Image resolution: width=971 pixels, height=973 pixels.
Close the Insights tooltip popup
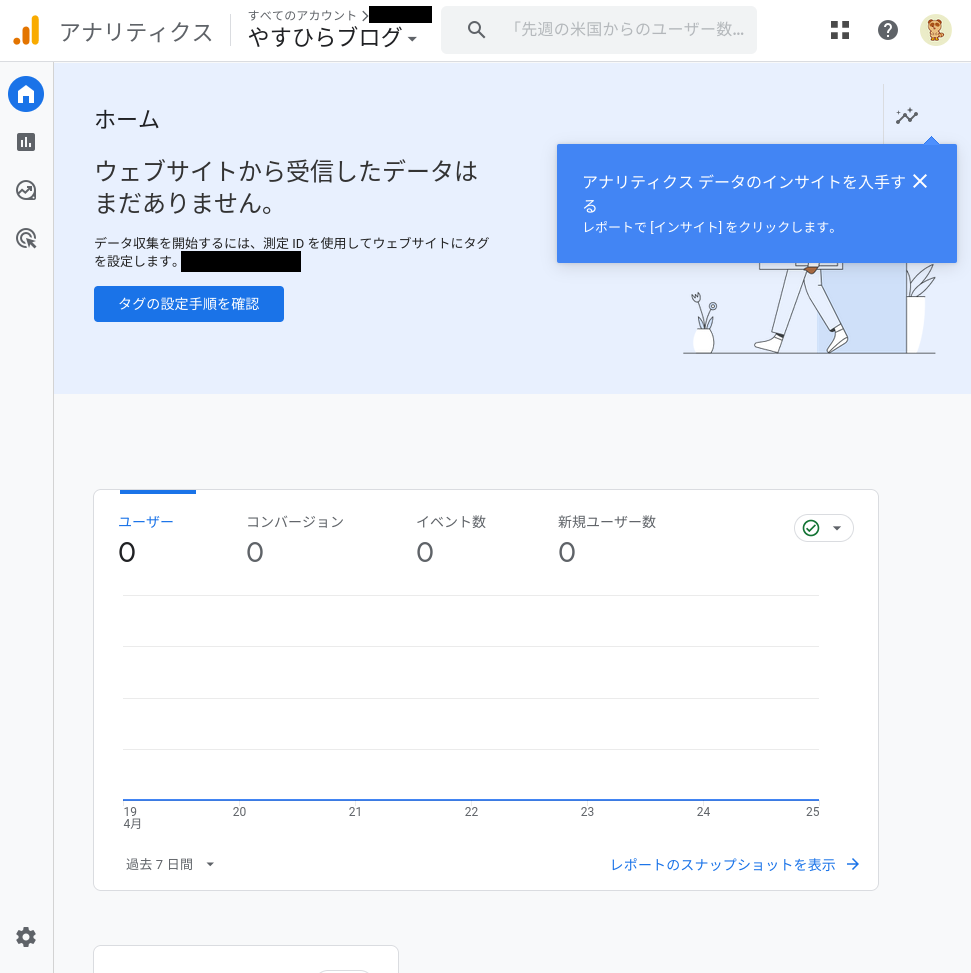920,181
